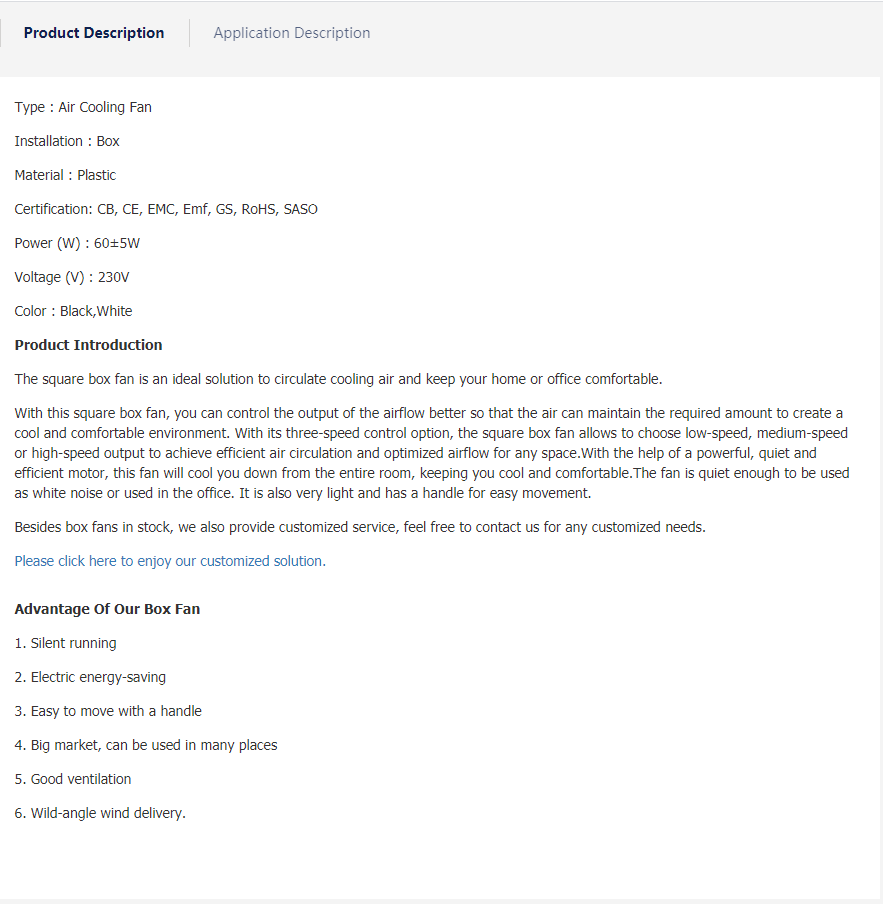Click the Color: Black,White line
The image size is (883, 904).
click(x=73, y=311)
